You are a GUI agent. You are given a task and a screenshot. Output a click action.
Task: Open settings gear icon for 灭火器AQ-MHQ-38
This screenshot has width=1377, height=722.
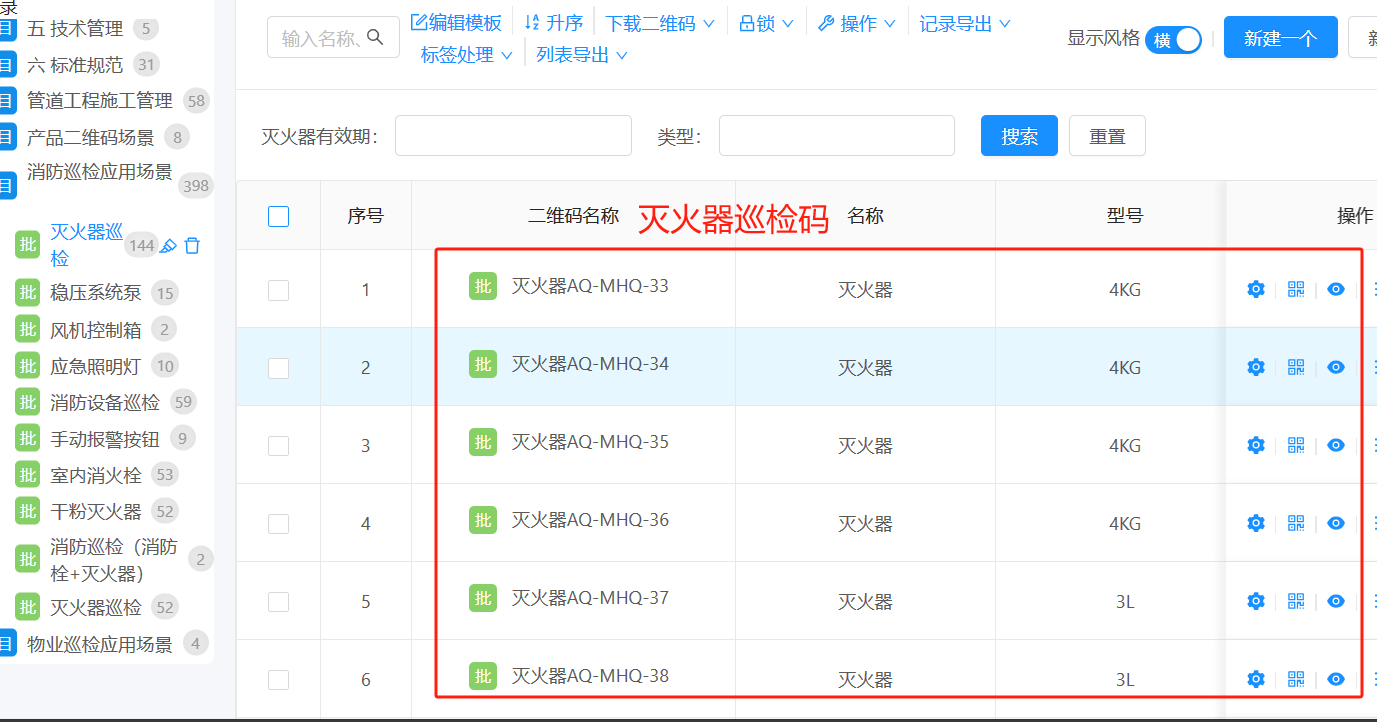pyautogui.click(x=1255, y=678)
